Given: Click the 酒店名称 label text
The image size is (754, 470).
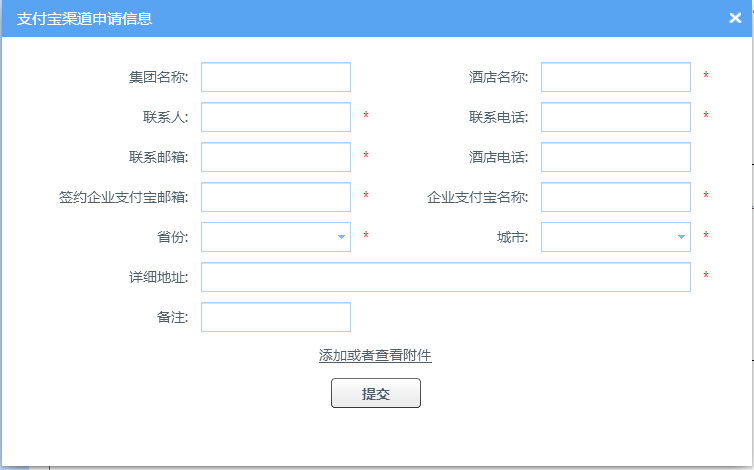Looking at the screenshot, I should click(x=499, y=77).
